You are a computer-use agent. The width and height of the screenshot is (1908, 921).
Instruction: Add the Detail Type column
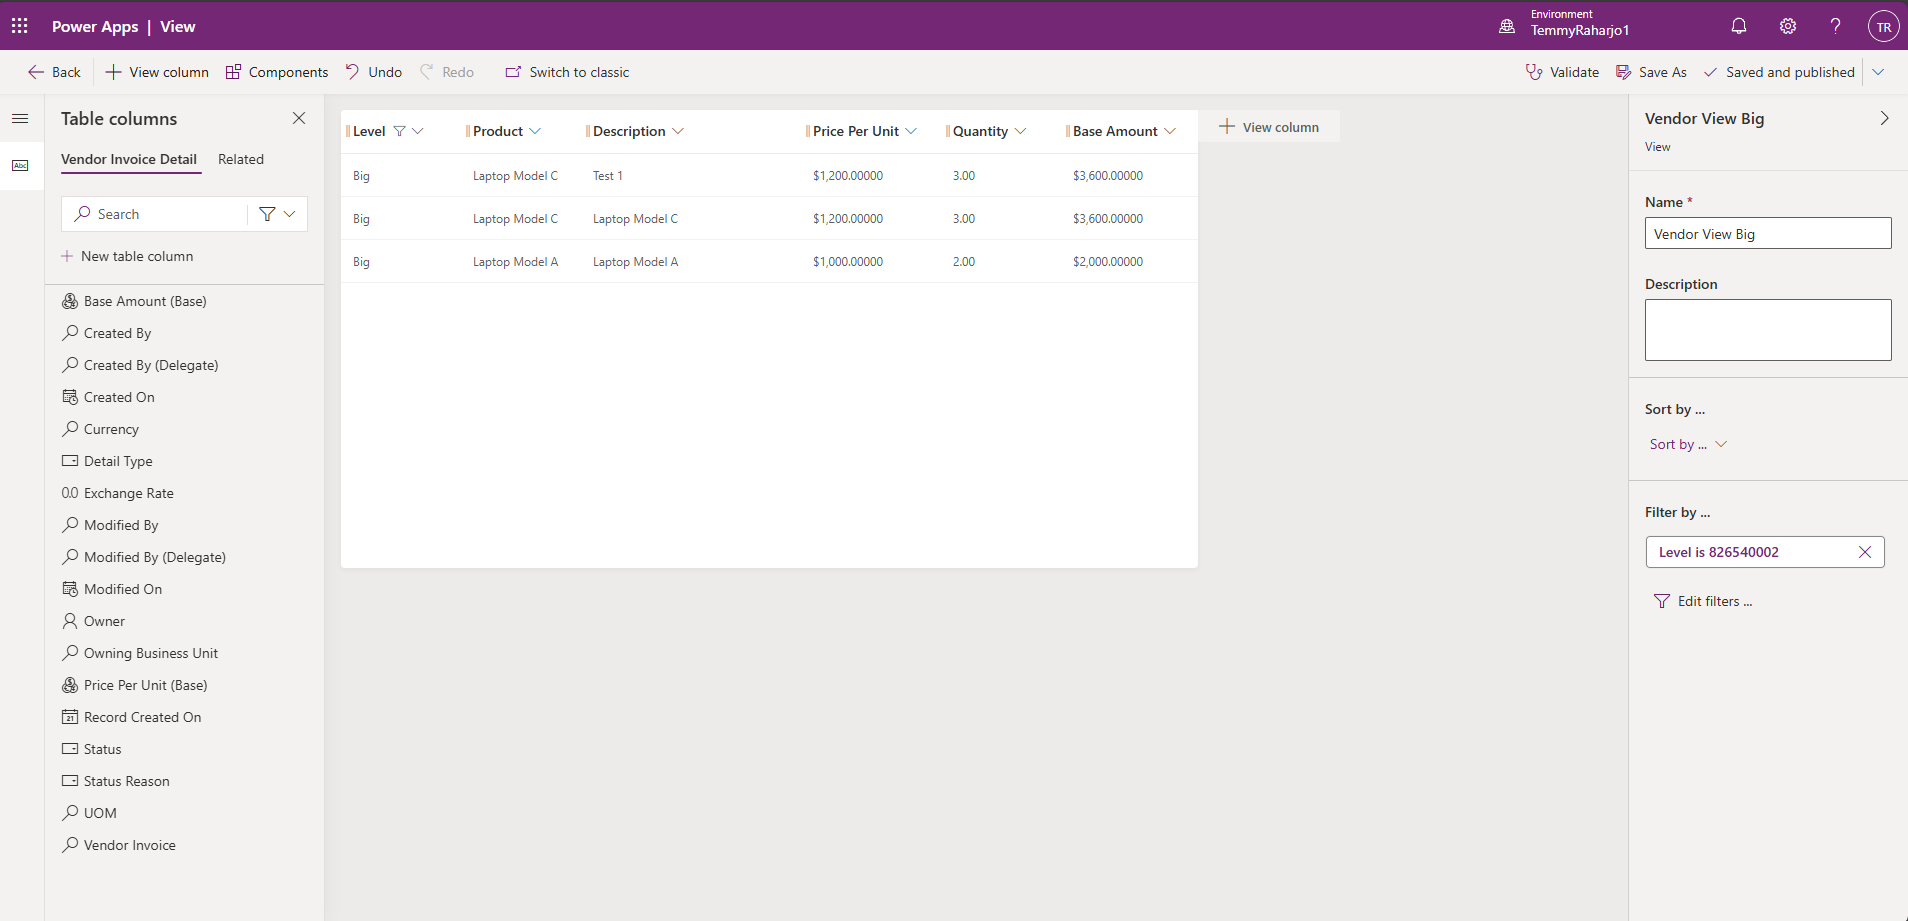(x=107, y=461)
